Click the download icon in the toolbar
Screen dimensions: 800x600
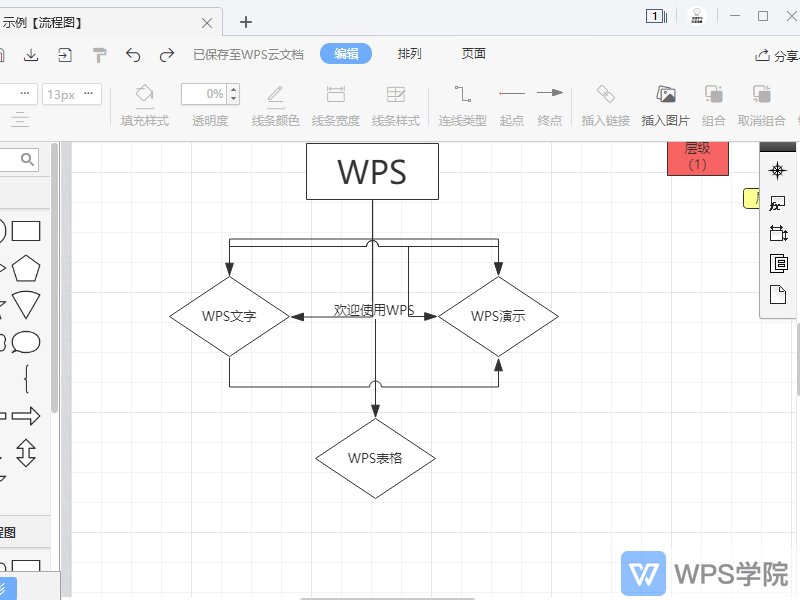pos(31,55)
